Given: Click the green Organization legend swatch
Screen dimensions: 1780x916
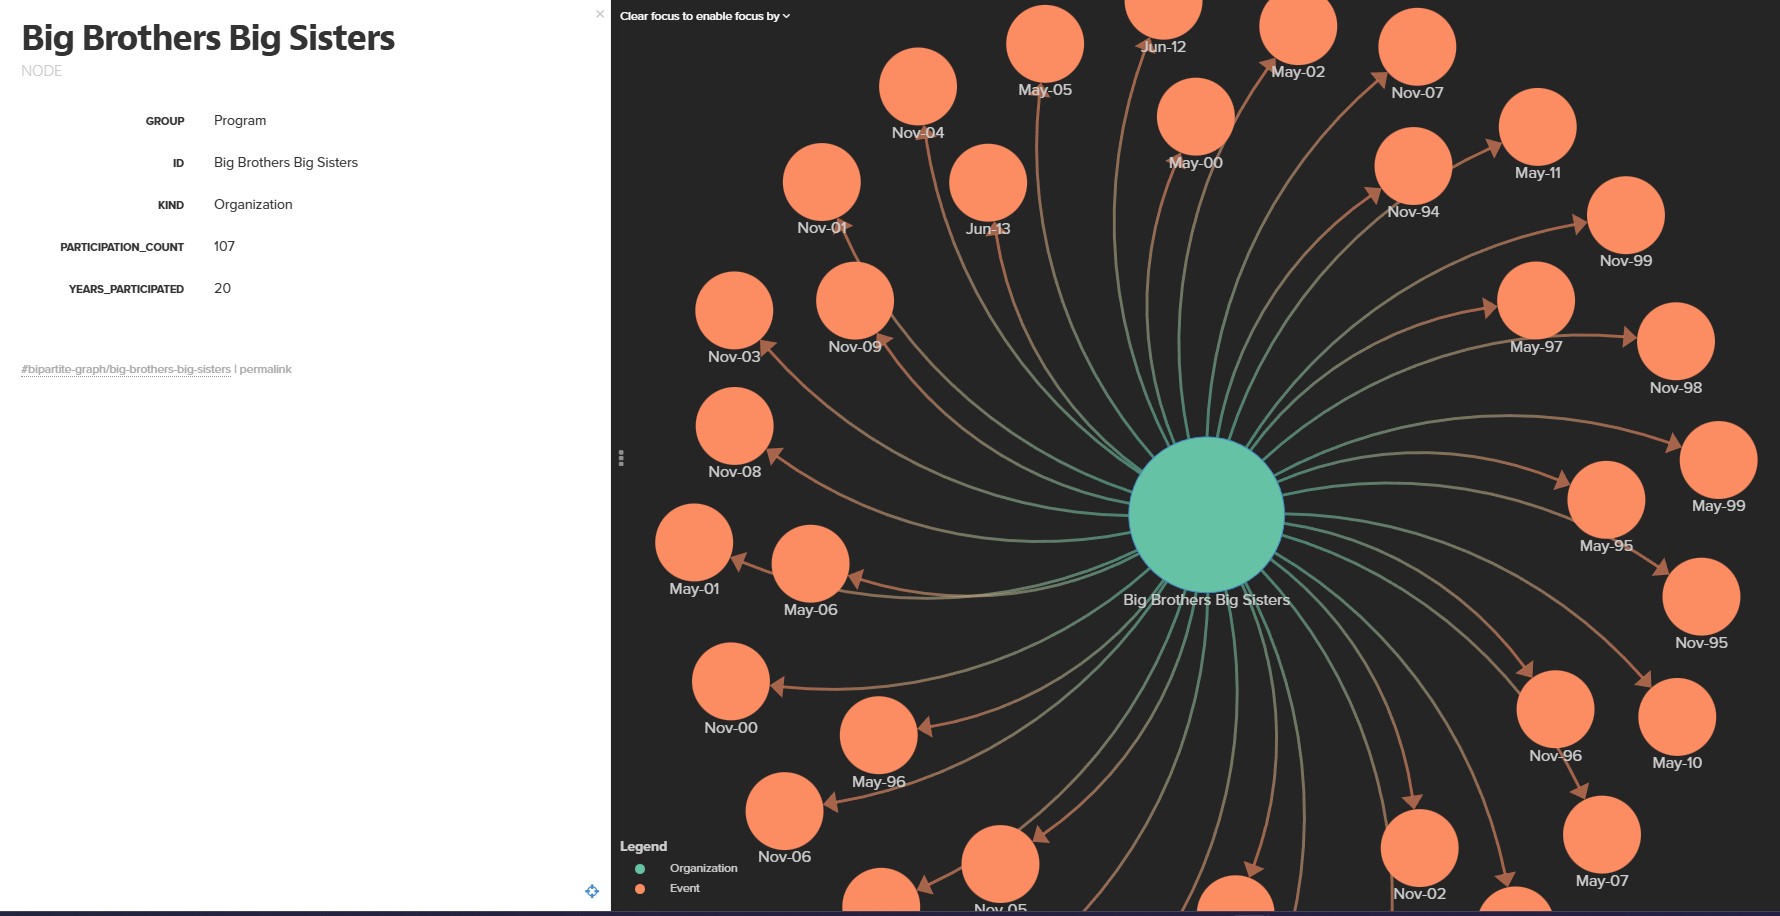Looking at the screenshot, I should click(640, 869).
